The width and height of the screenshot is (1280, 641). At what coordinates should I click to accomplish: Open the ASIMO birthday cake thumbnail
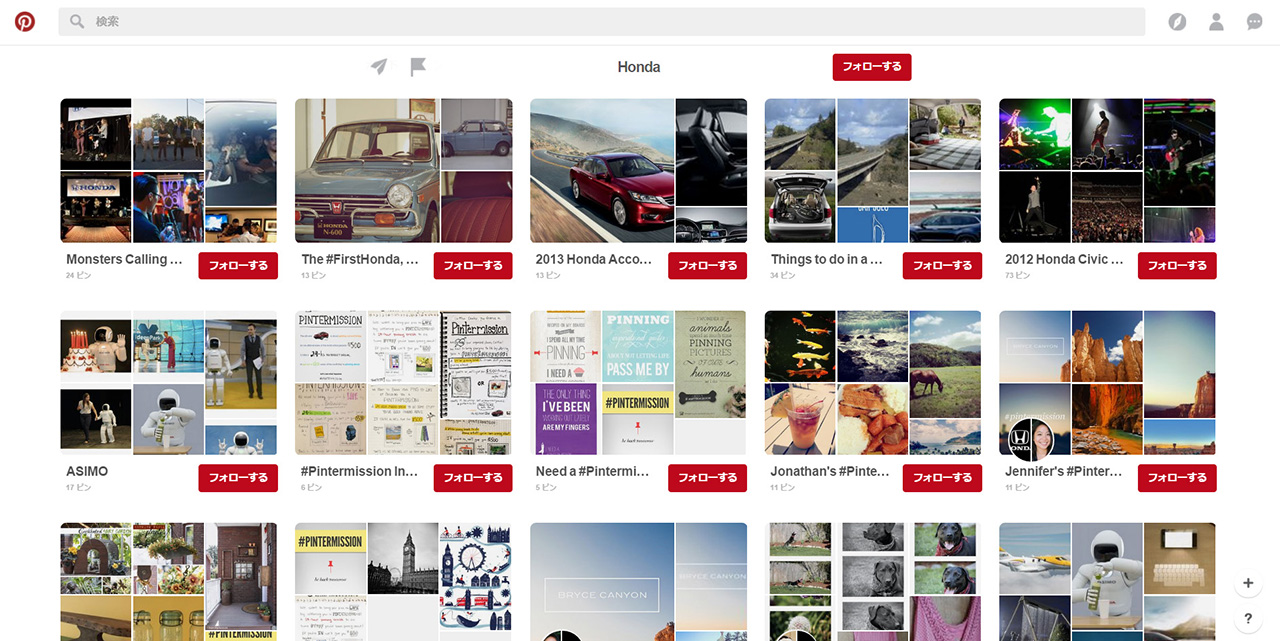coord(96,347)
